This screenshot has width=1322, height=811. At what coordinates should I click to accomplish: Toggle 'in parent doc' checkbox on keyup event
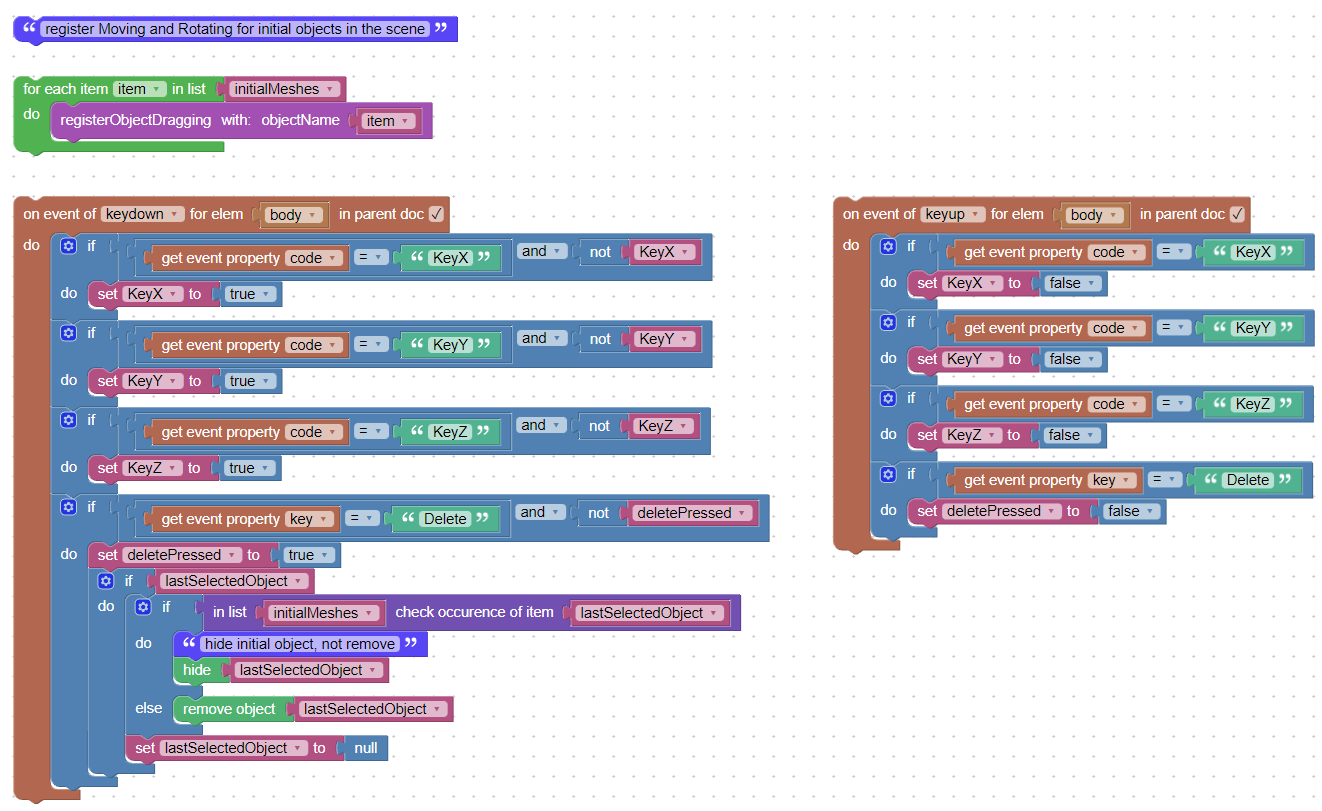coord(1237,214)
